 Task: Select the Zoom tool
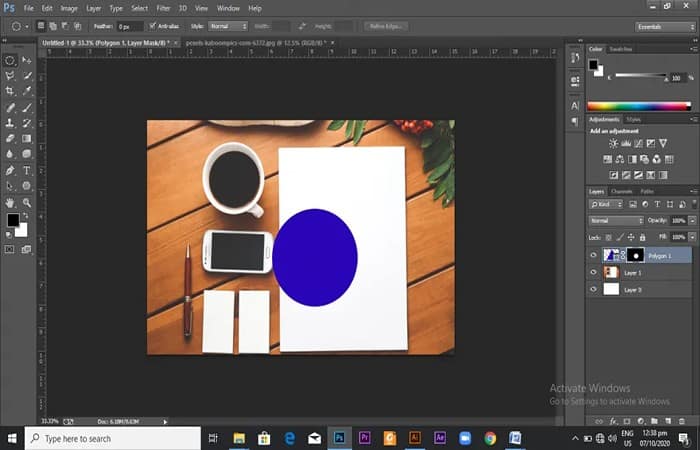click(x=27, y=203)
